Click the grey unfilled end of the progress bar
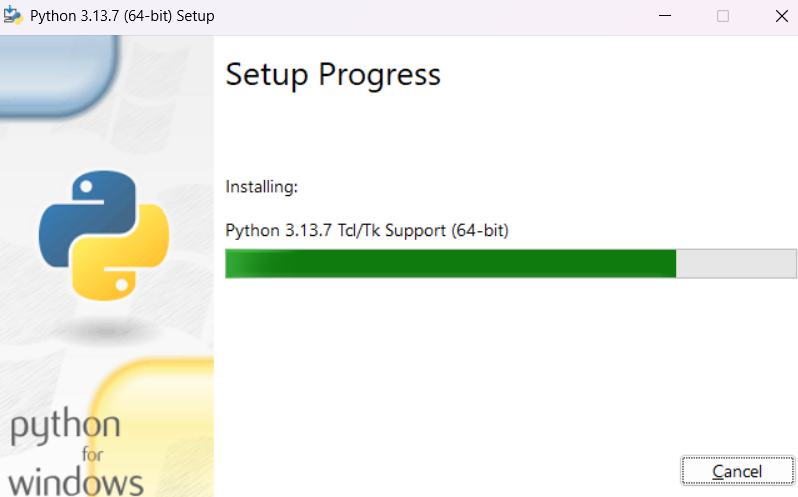The image size is (798, 497). click(x=736, y=264)
